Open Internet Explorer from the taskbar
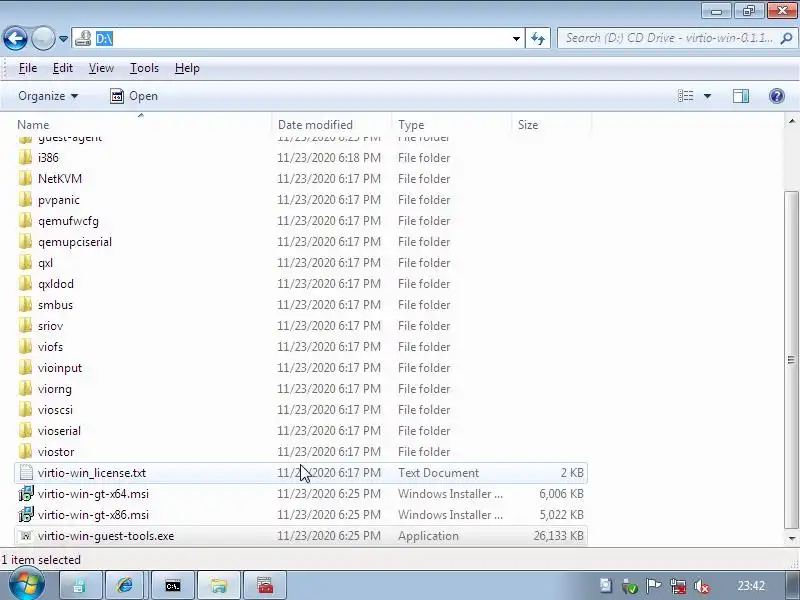Screen dimensions: 800x600 [124, 585]
